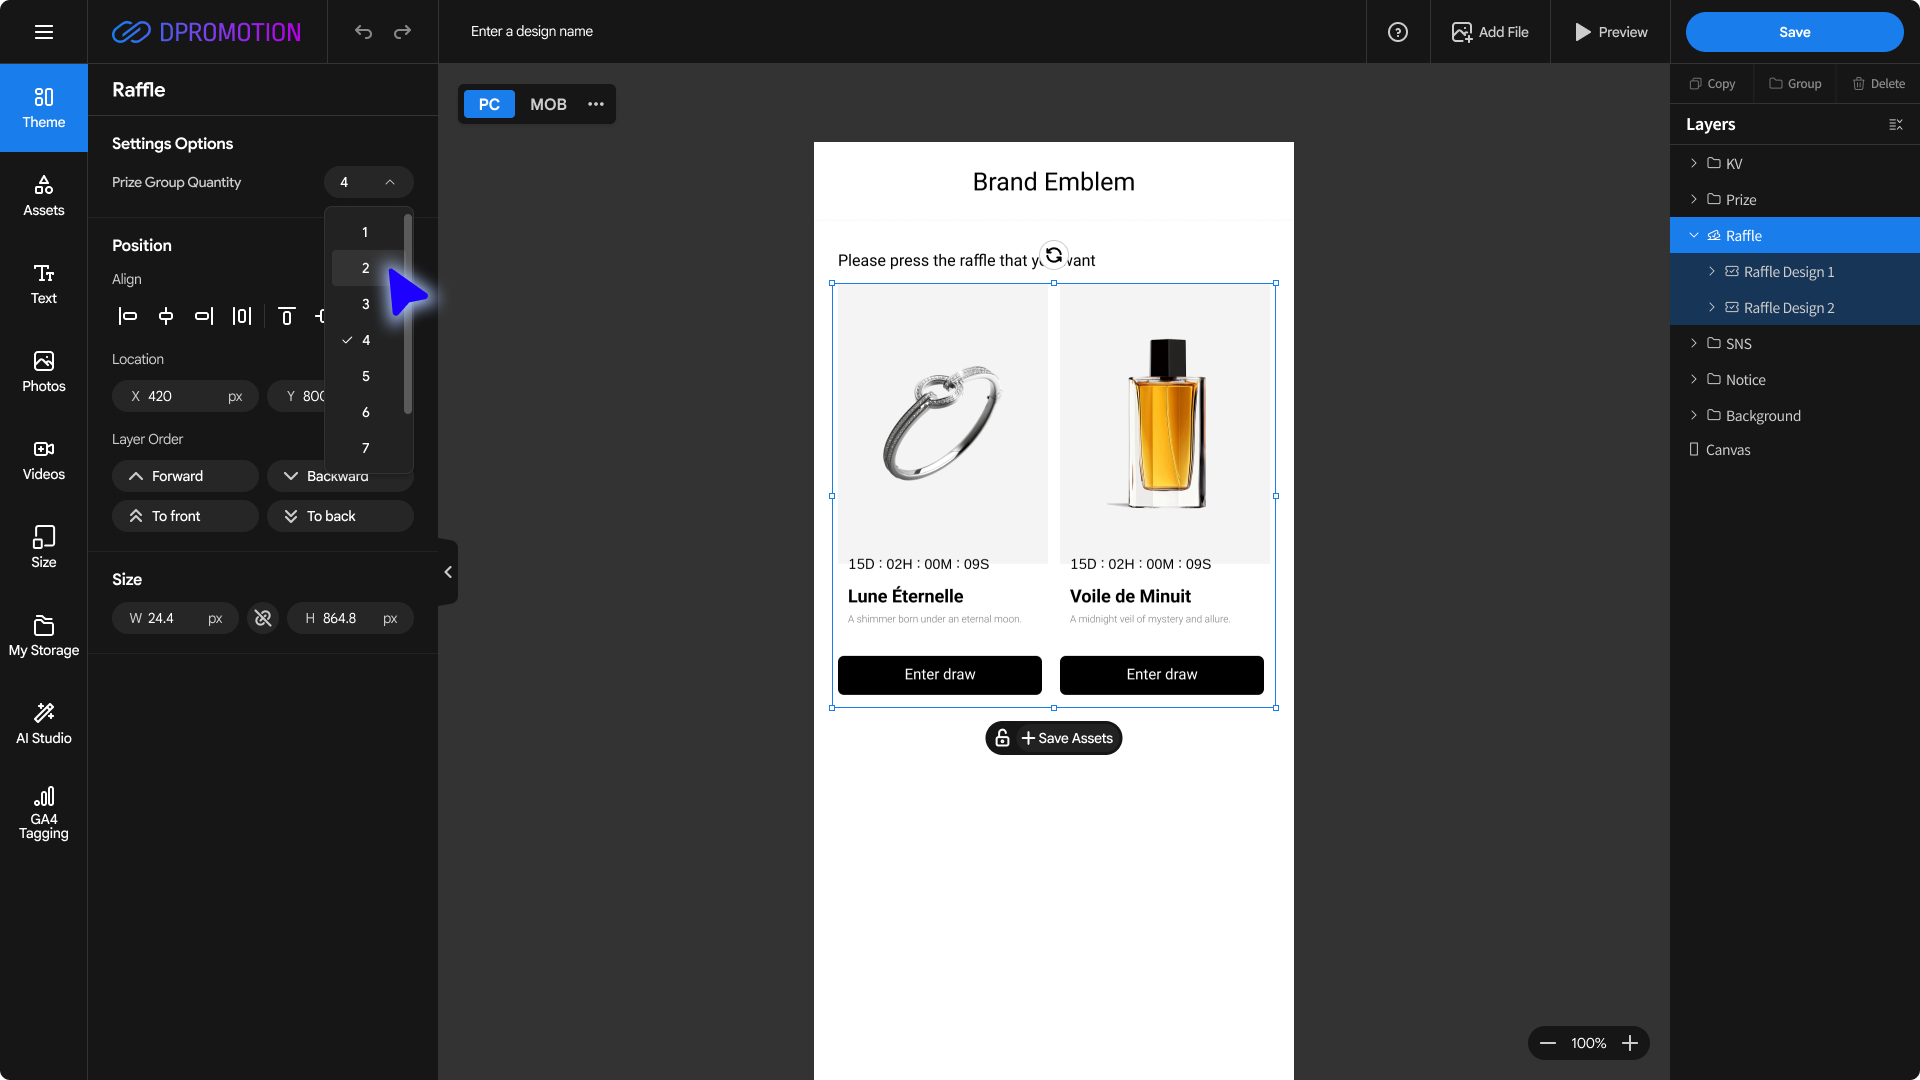The image size is (1920, 1080).
Task: Open the GA4 Tagging sidebar item
Action: click(44, 812)
